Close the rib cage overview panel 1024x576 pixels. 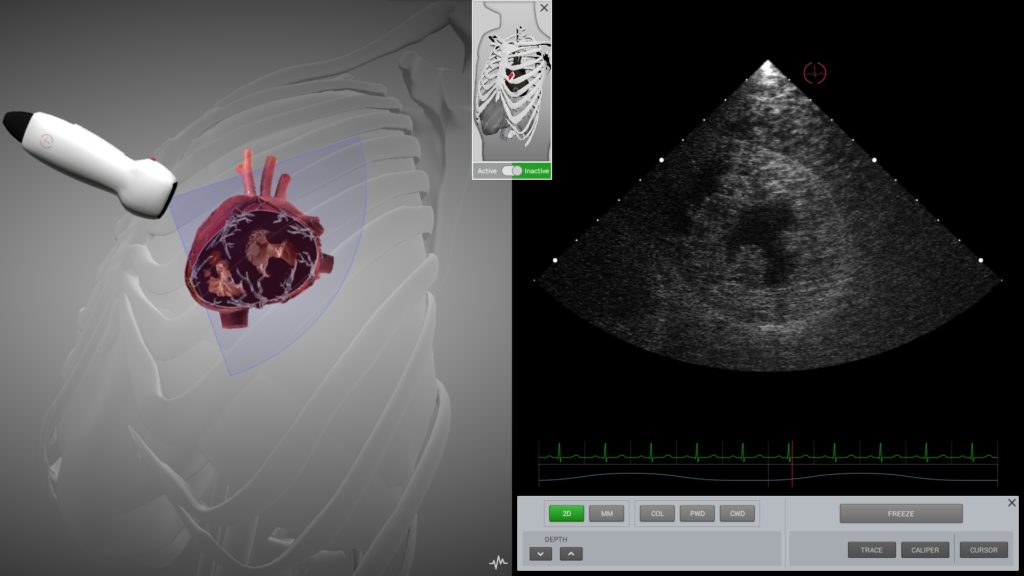(x=544, y=8)
